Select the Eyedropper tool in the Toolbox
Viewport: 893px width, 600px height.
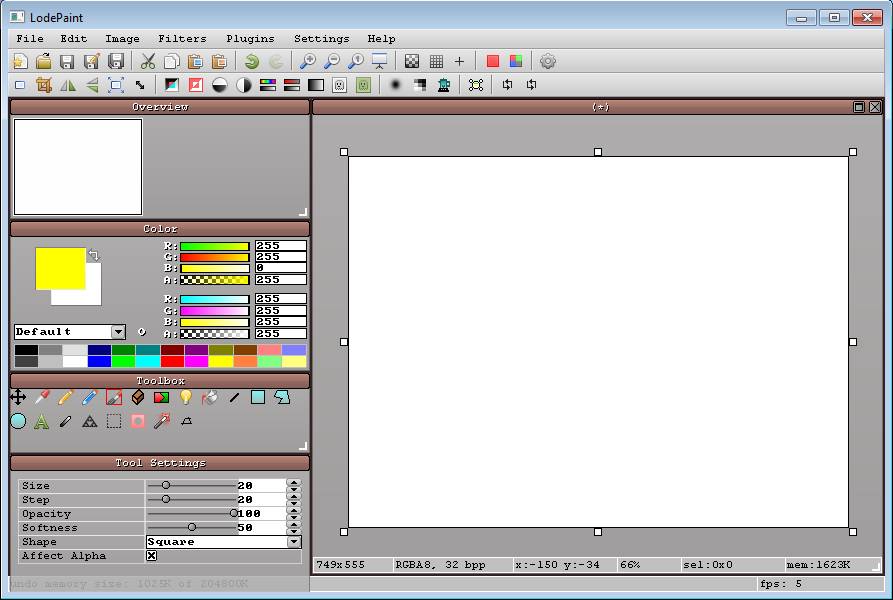coord(41,397)
